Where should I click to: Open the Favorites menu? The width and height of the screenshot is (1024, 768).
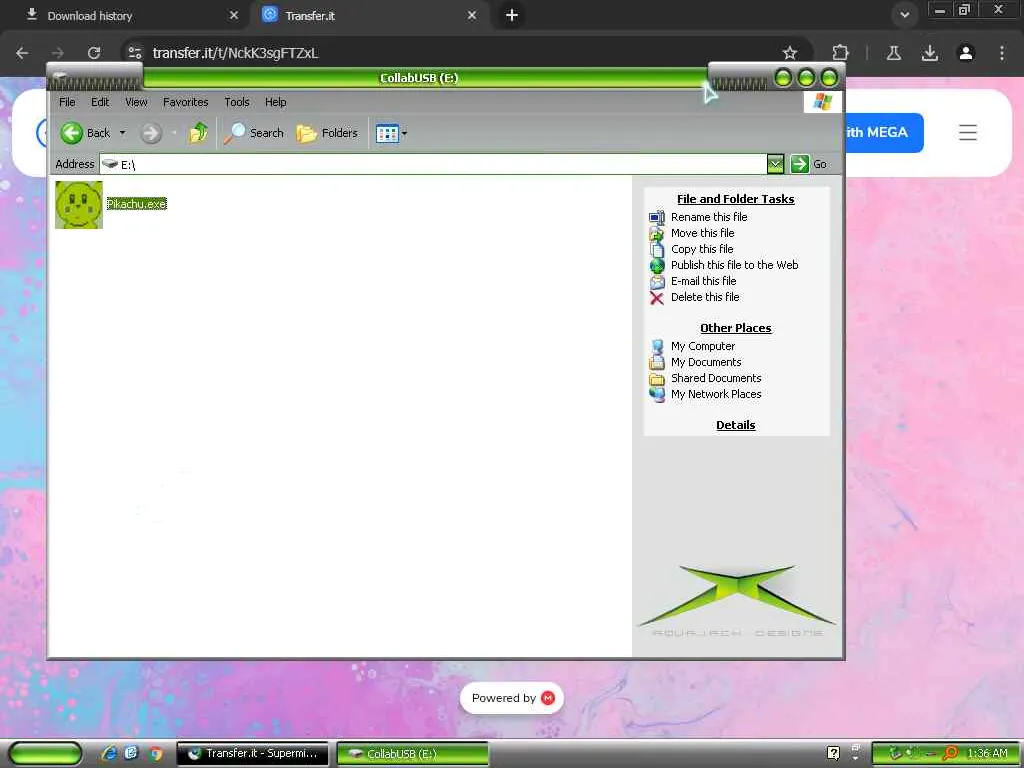pyautogui.click(x=185, y=102)
